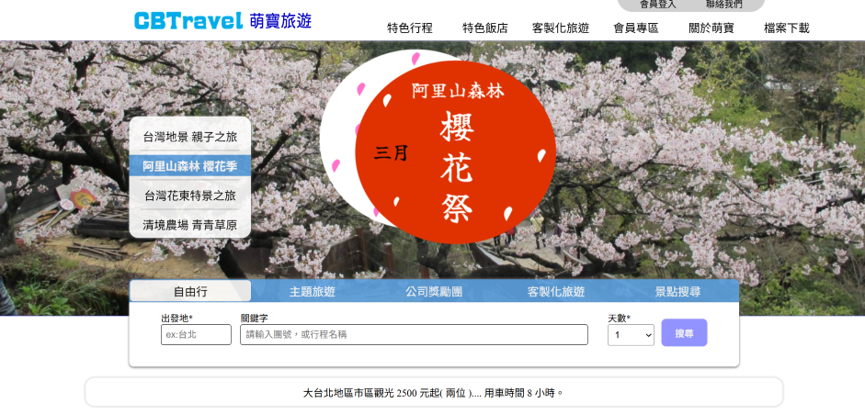Click the purple 搜尋 button
865x414 pixels.
[x=684, y=333]
